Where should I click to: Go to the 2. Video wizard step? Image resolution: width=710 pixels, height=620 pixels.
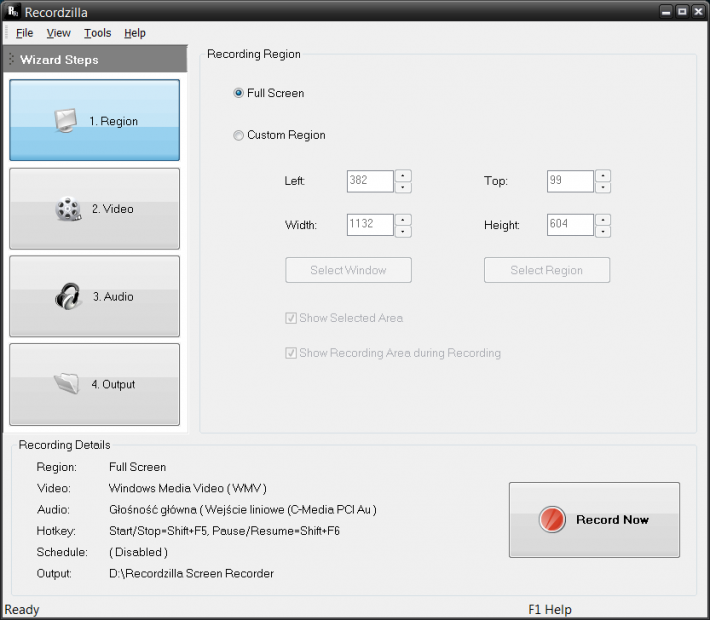click(x=95, y=209)
